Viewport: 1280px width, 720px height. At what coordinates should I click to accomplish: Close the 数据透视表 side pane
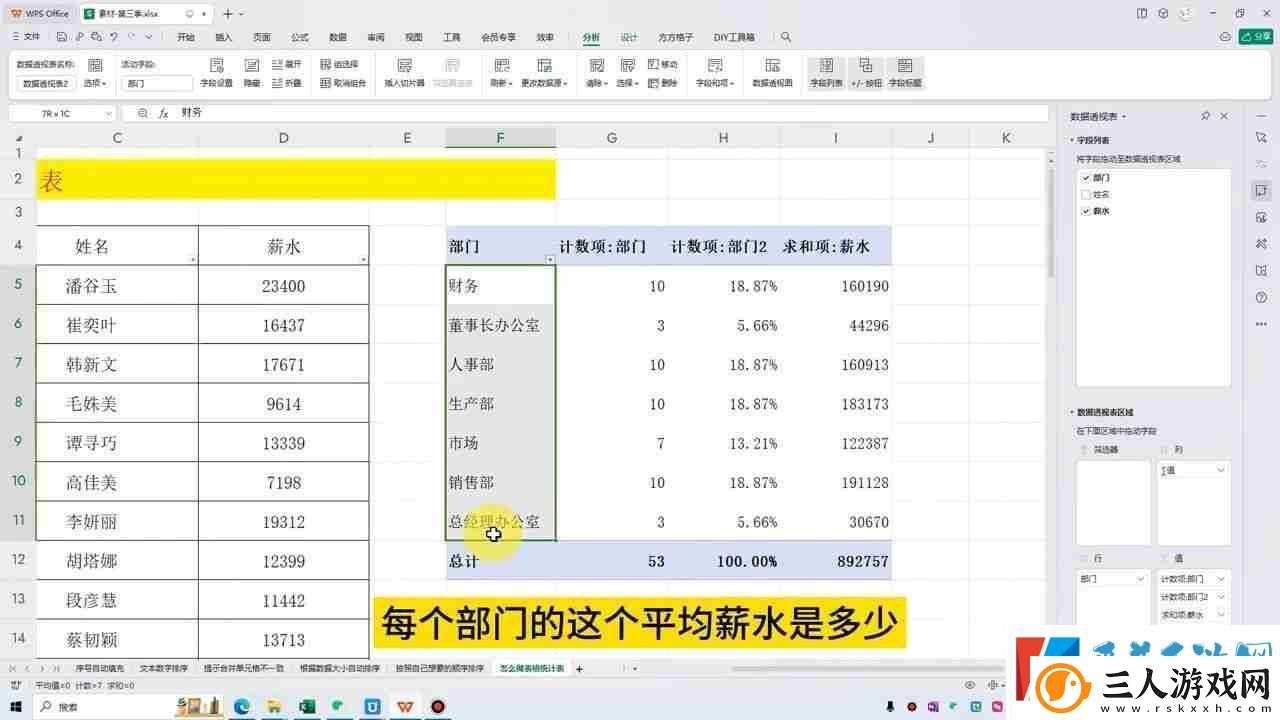click(x=1224, y=116)
